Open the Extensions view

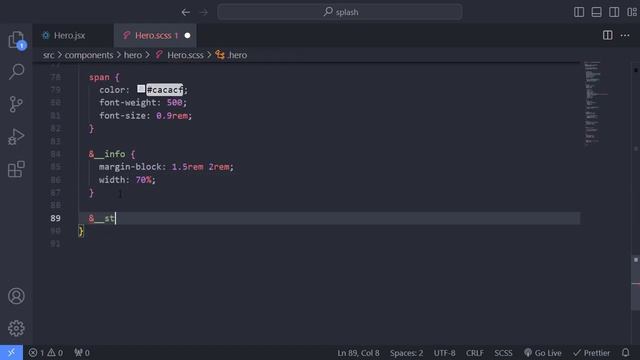coord(16,169)
